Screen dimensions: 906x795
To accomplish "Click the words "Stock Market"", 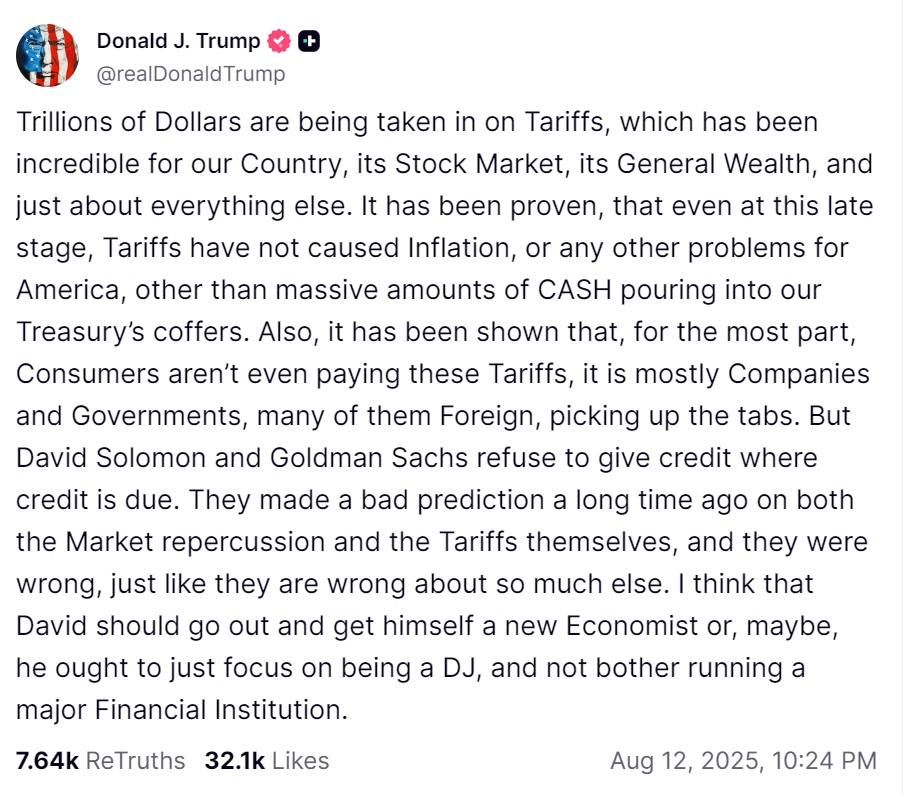I will (445, 164).
